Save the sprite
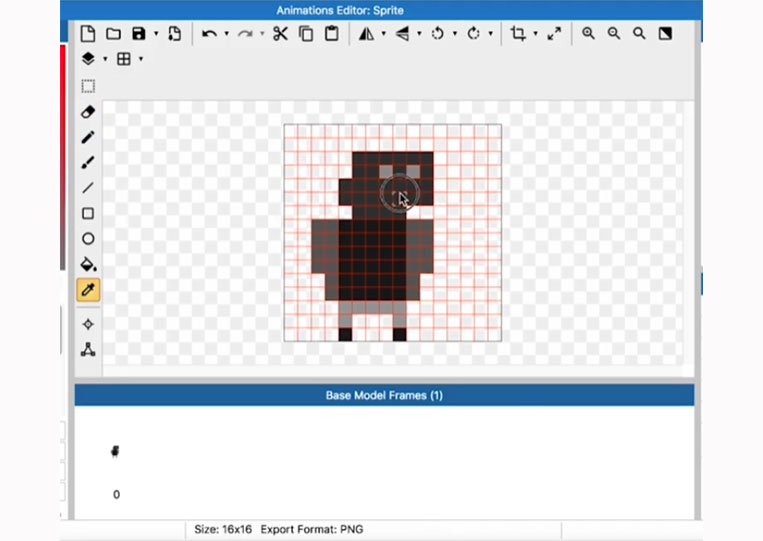This screenshot has width=763, height=541. (139, 34)
